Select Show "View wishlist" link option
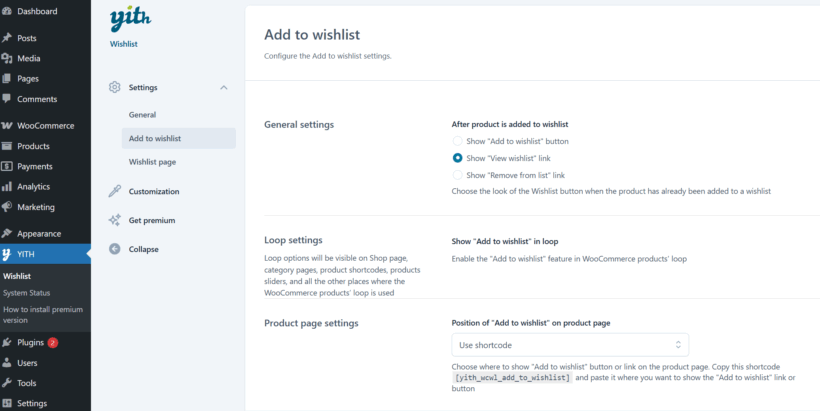This screenshot has width=820, height=411. (458, 158)
